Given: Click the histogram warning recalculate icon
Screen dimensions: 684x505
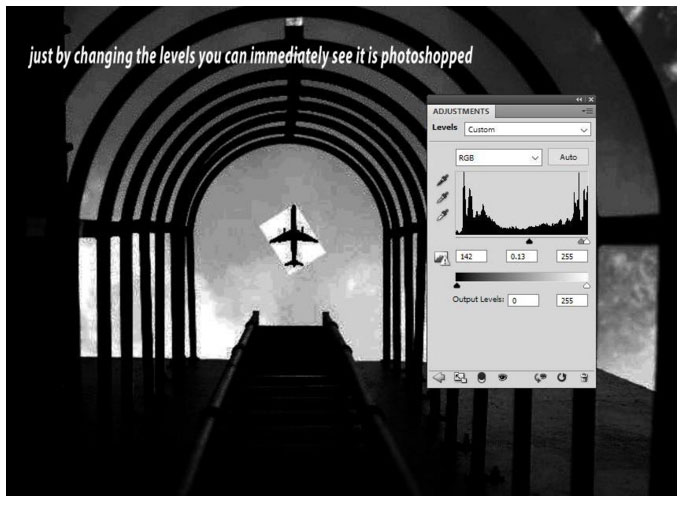Looking at the screenshot, I should [440, 257].
